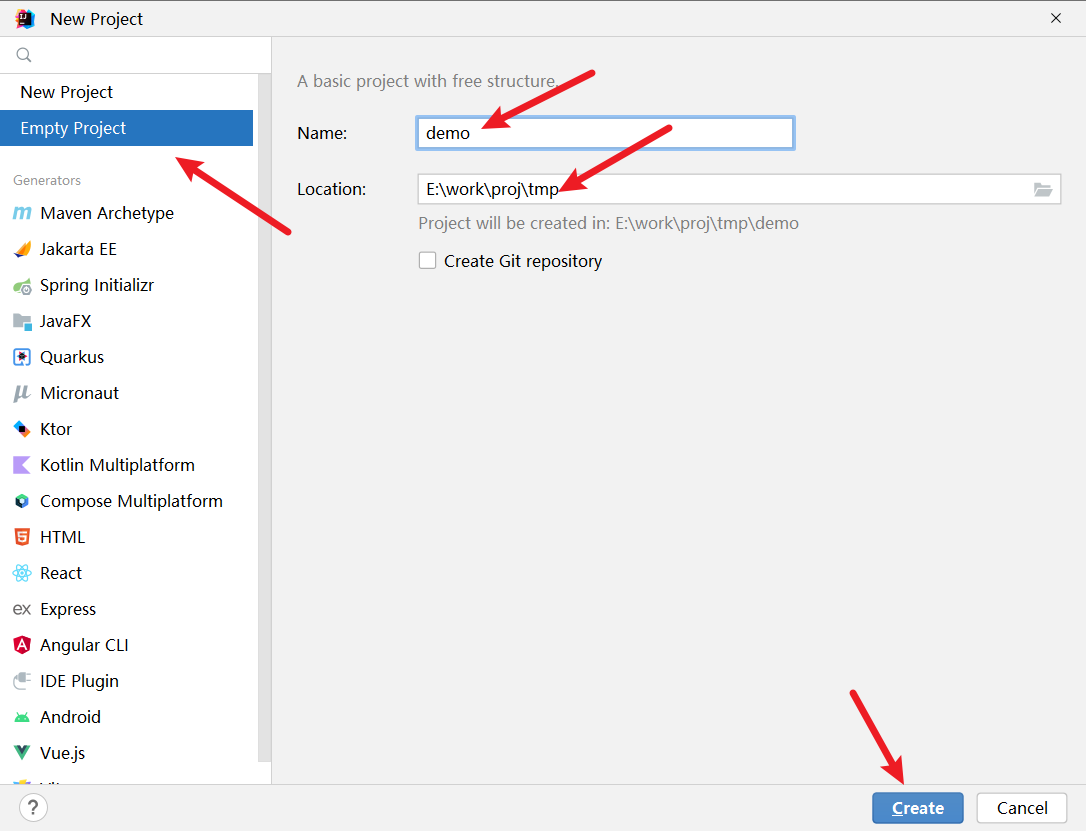Choose the Android generator
Viewport: 1086px width, 831px height.
coord(126,717)
